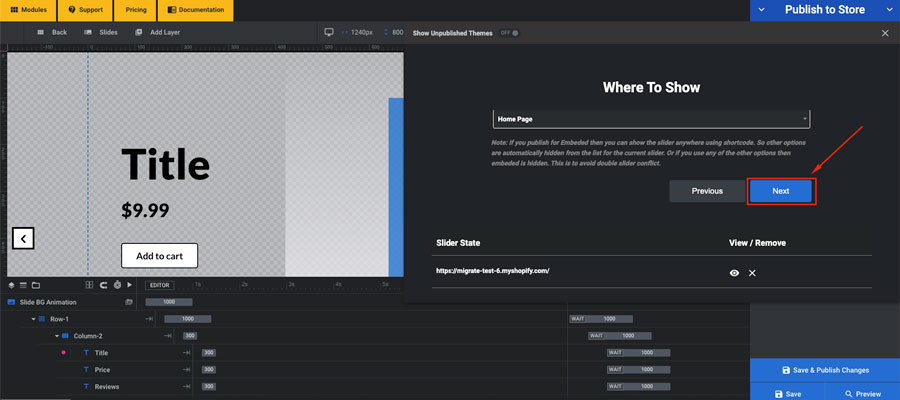Go Back from the editor toolbar

(x=52, y=32)
